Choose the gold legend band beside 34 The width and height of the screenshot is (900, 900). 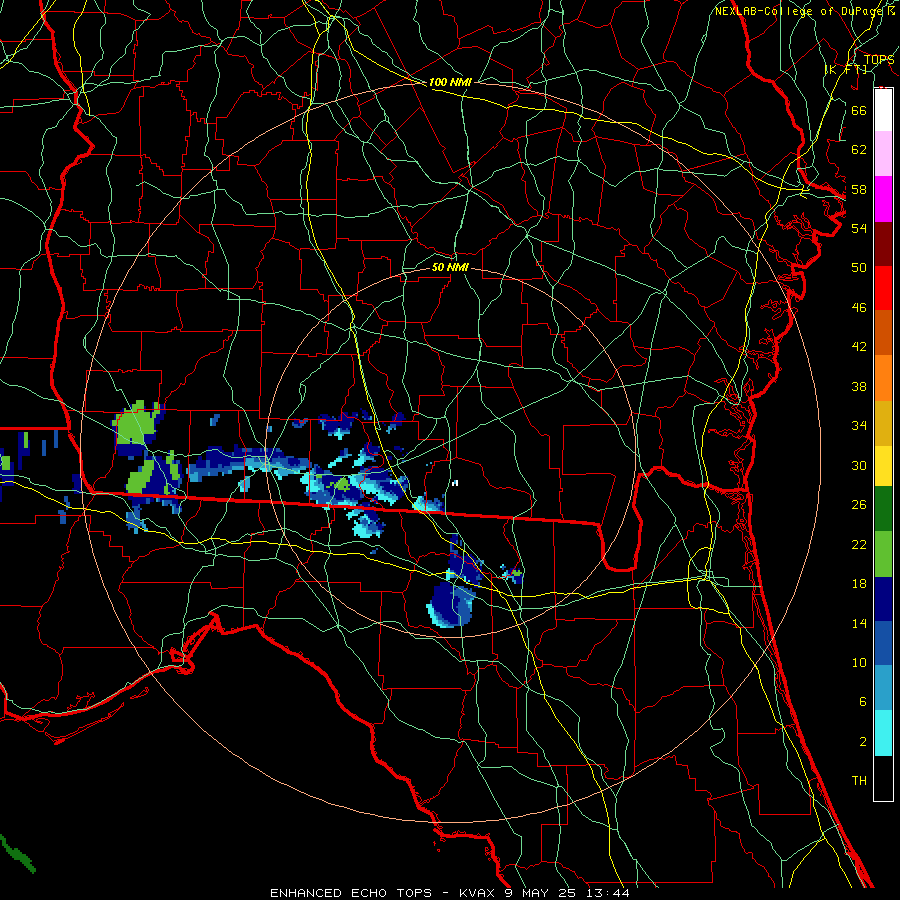883,423
